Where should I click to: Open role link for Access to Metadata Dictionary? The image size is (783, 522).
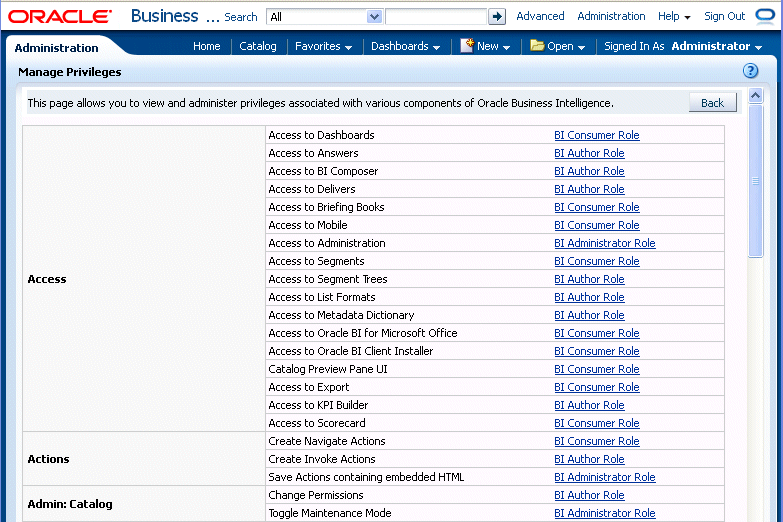(589, 315)
